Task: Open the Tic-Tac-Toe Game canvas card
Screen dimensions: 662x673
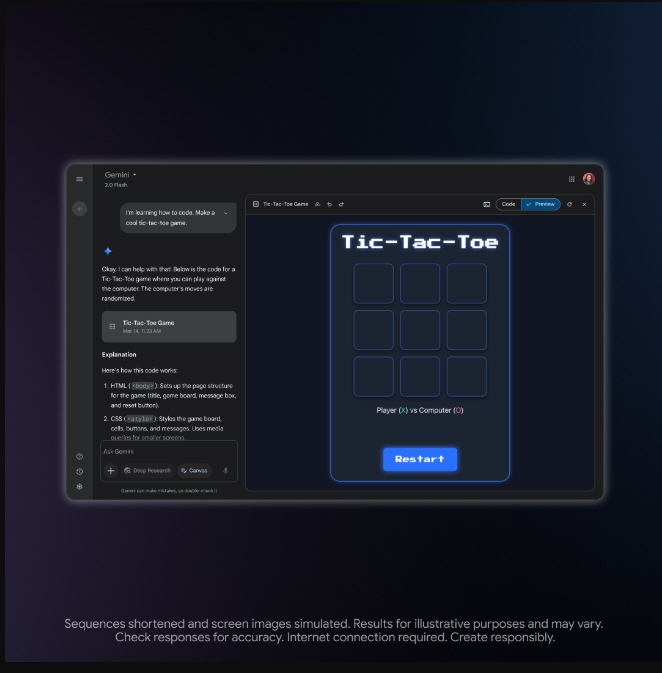Action: [169, 327]
